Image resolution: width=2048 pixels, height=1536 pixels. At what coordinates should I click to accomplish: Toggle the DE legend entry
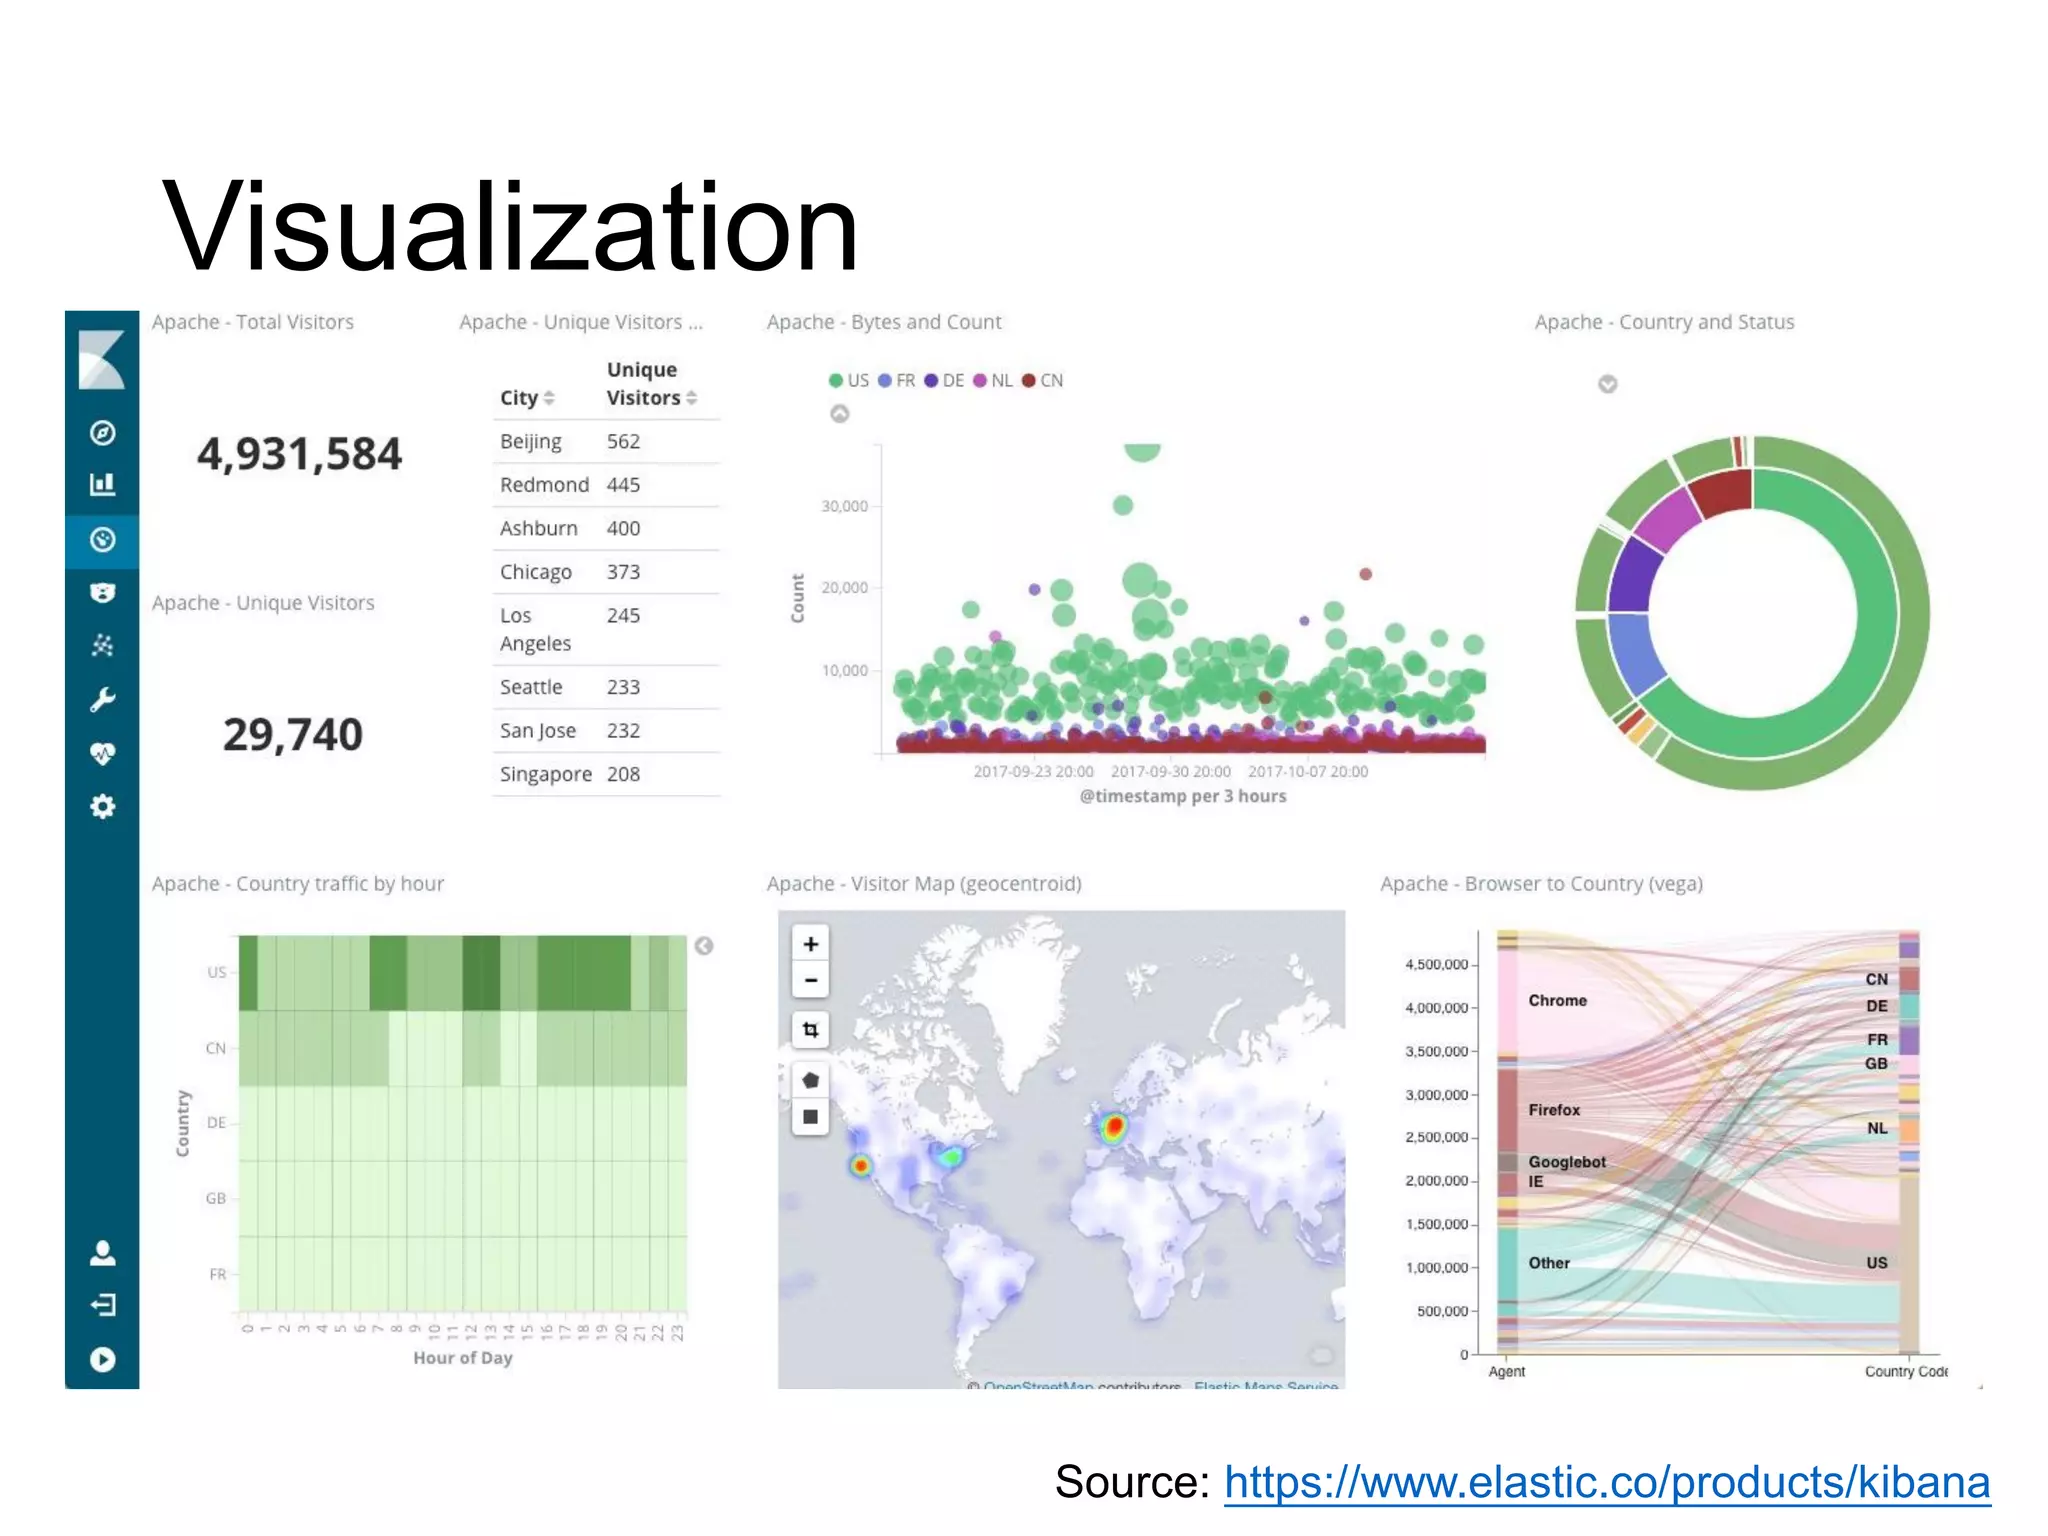coord(944,381)
